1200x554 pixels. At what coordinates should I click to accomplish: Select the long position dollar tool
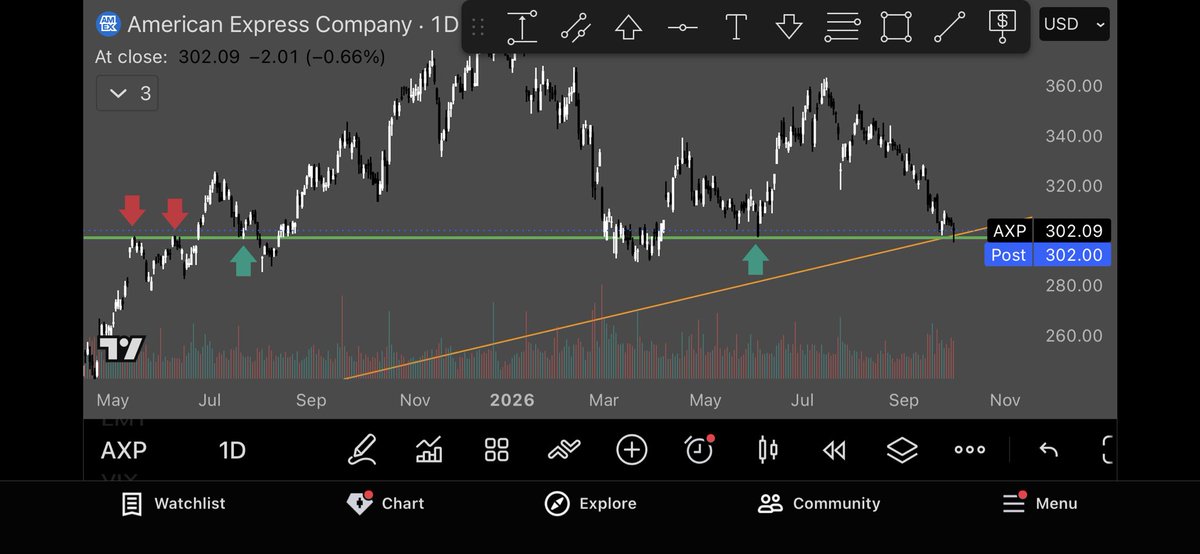[1002, 27]
